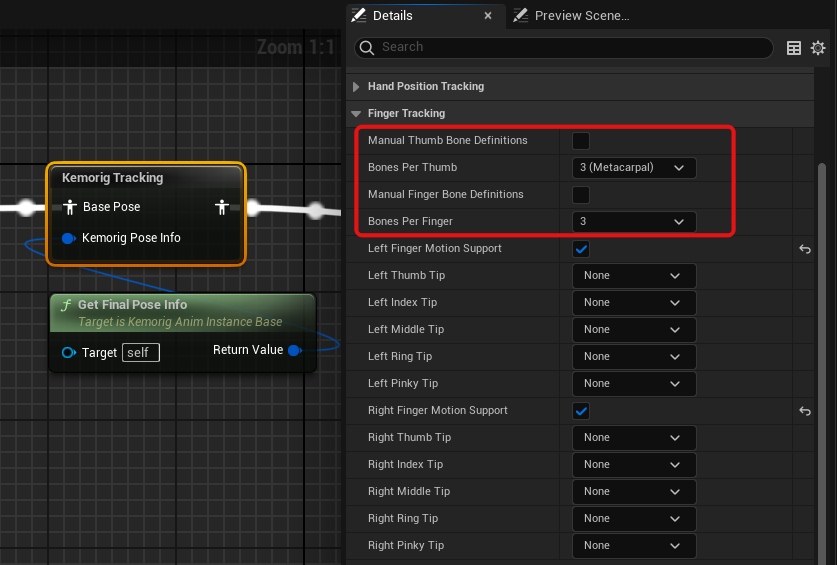Screen dimensions: 837x565
Task: Uncheck Right Finger Motion Support
Action: [581, 411]
